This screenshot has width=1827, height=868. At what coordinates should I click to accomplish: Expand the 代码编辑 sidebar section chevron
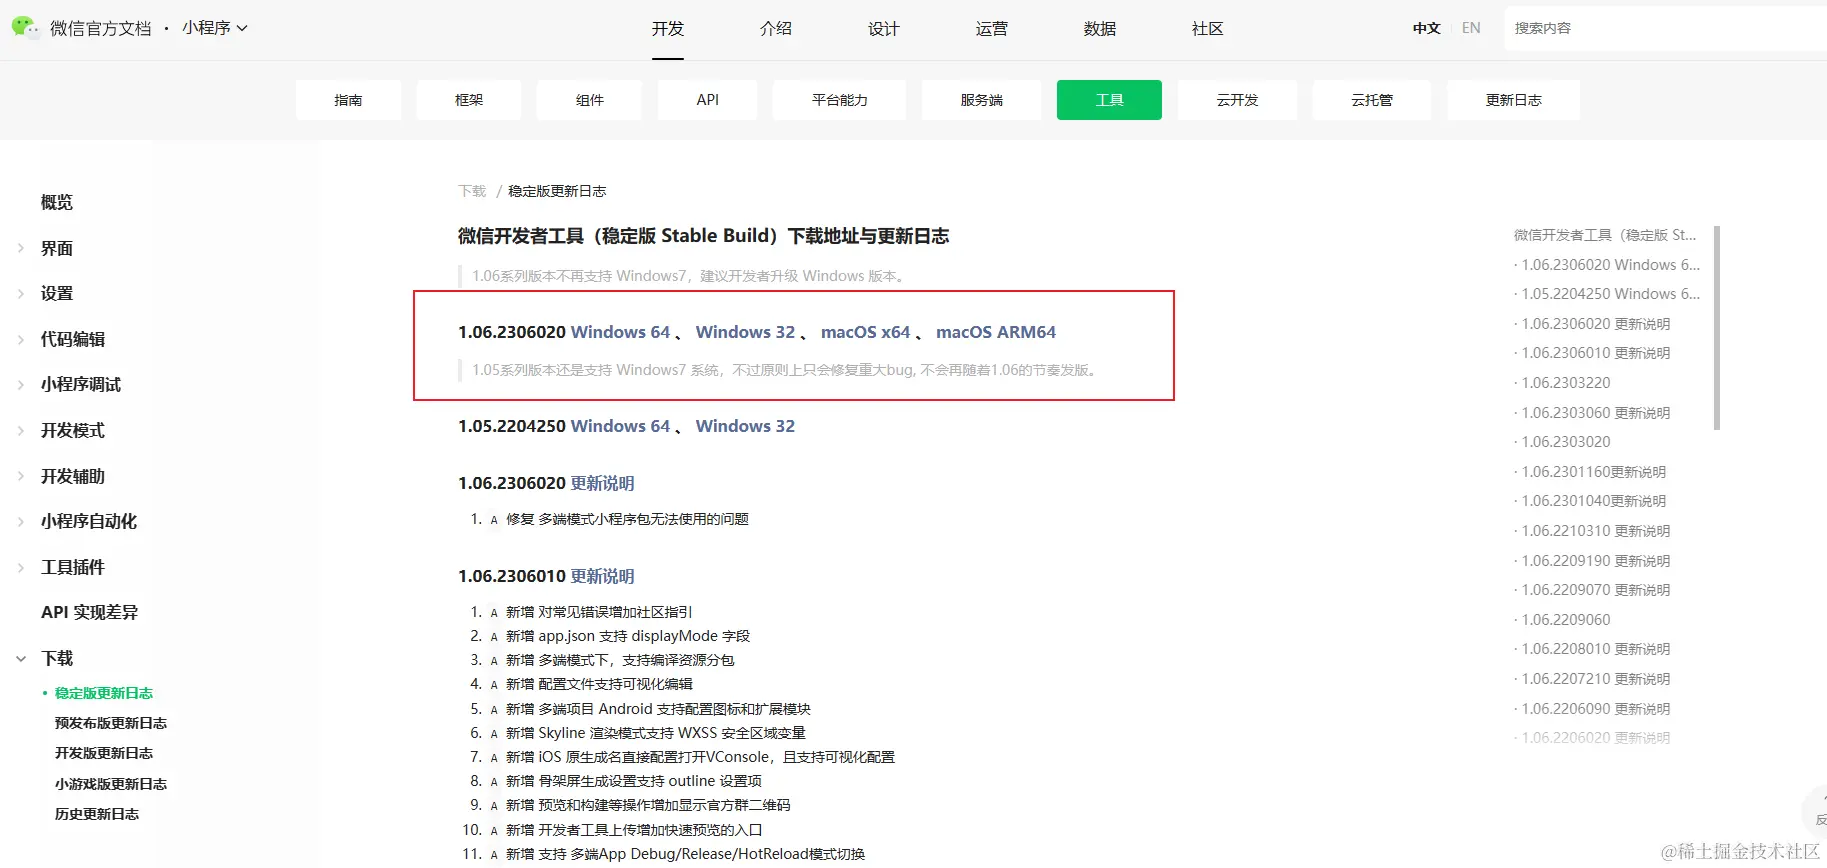pos(21,339)
